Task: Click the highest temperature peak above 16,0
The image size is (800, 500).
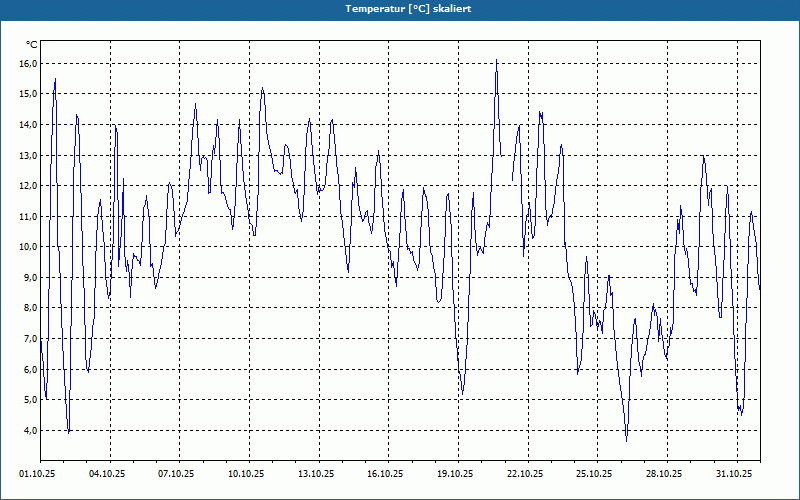Action: 496,60
